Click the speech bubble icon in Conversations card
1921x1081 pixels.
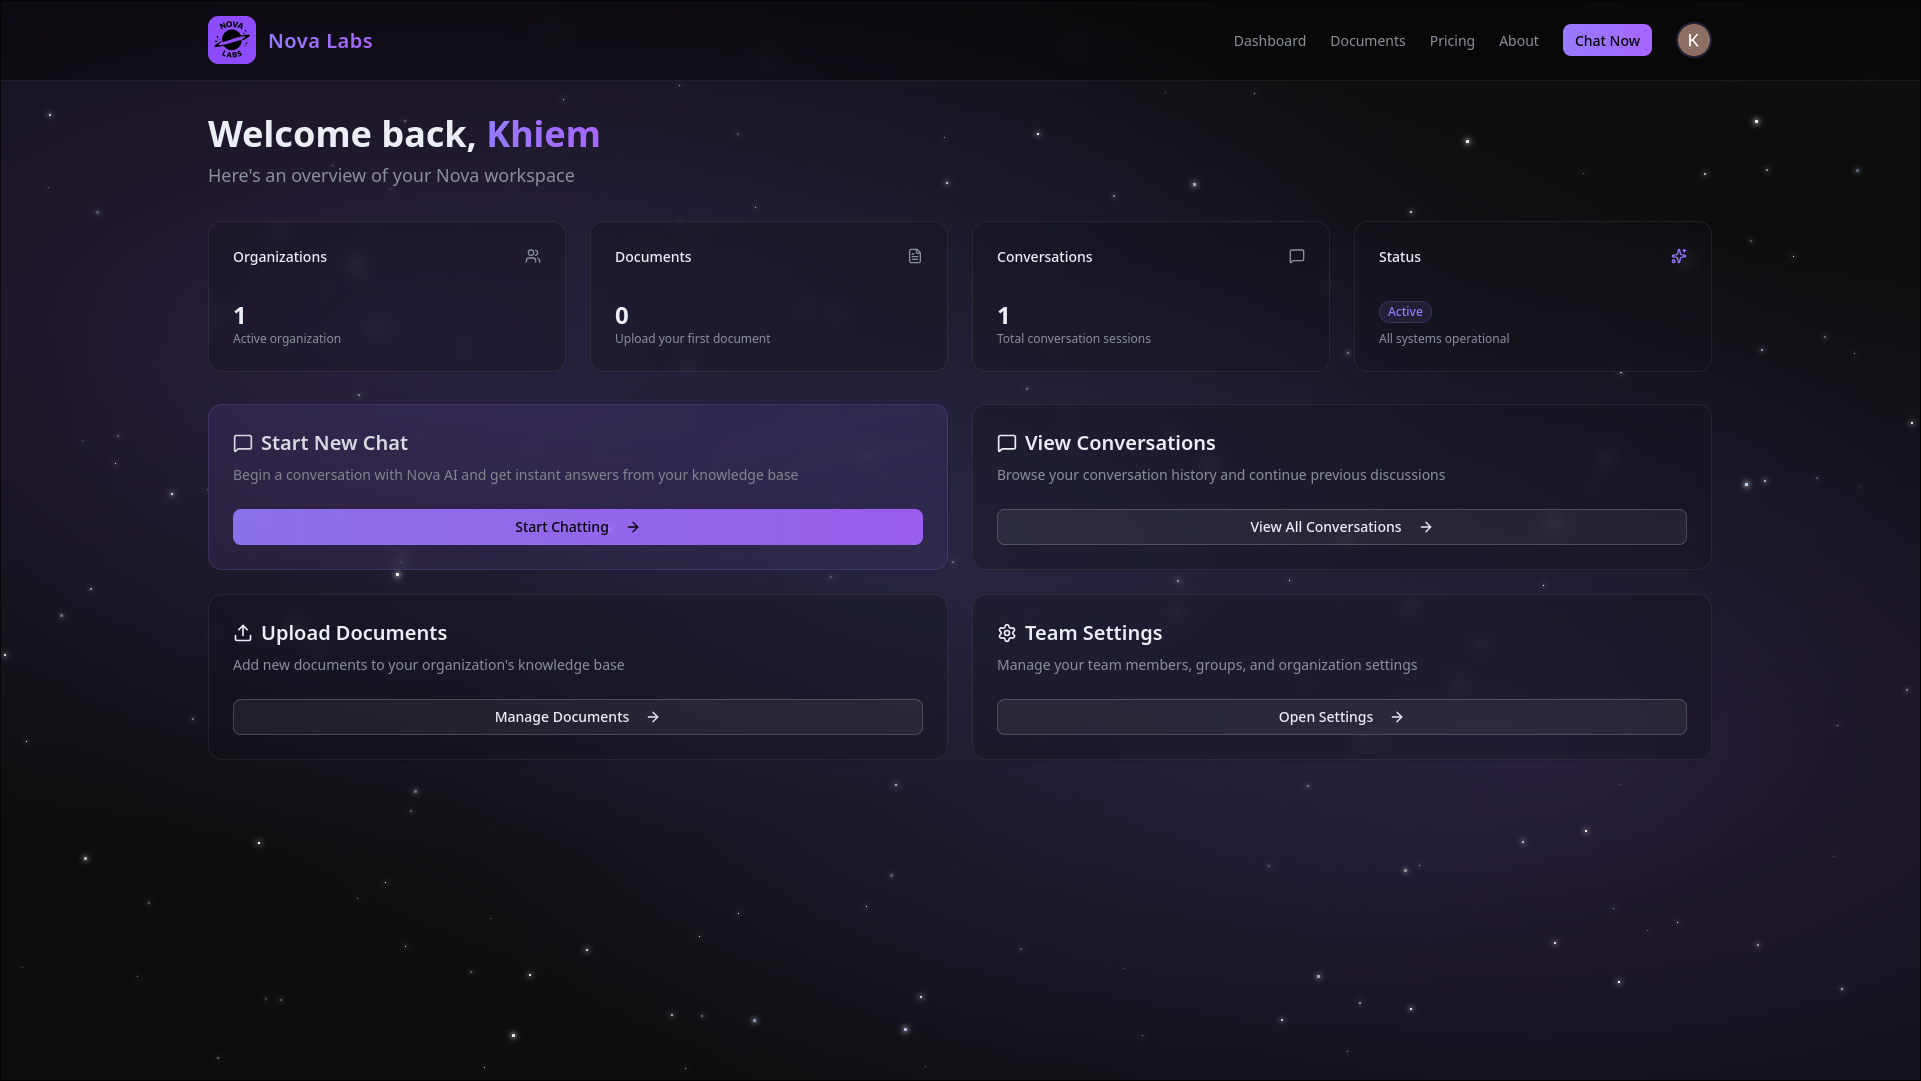[x=1297, y=256]
